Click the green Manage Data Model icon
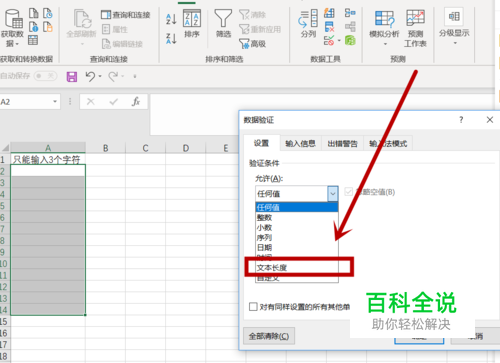This screenshot has width=500, height=363. [x=350, y=41]
